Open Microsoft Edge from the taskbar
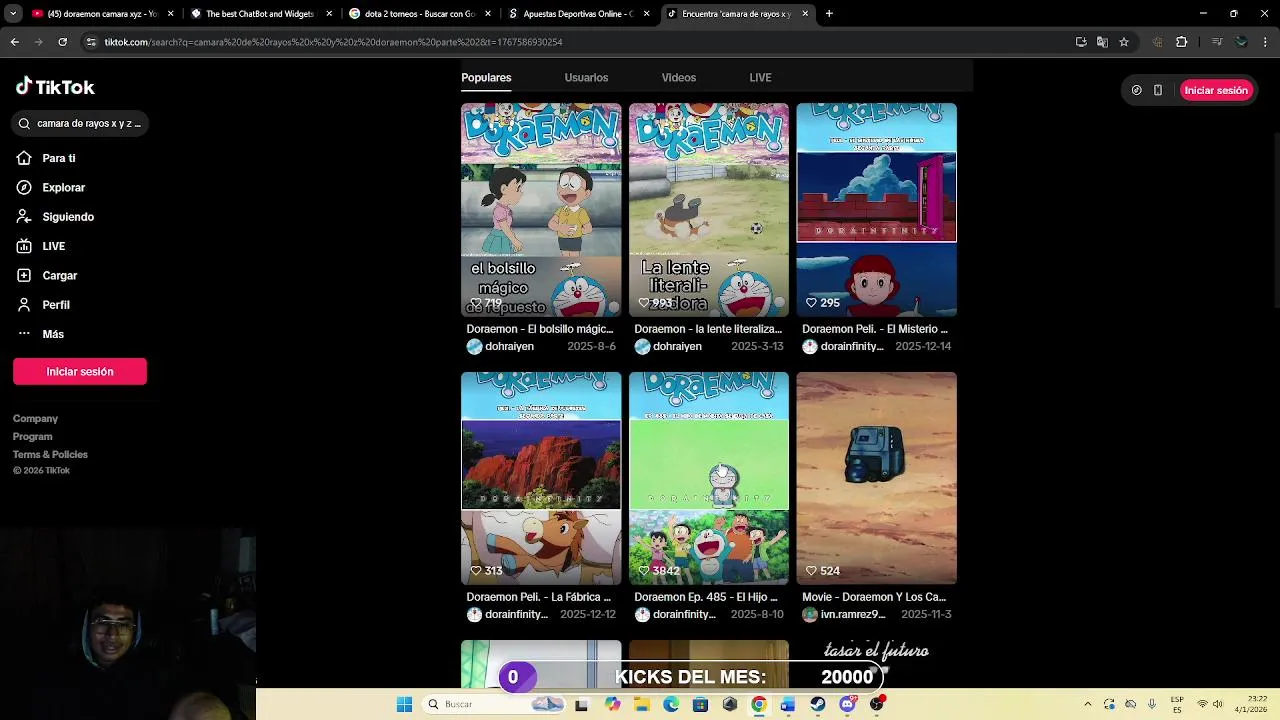The width and height of the screenshot is (1280, 720). [671, 704]
